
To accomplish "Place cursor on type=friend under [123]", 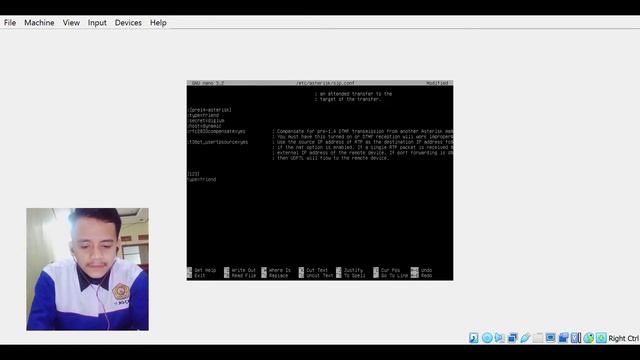I will coord(202,179).
